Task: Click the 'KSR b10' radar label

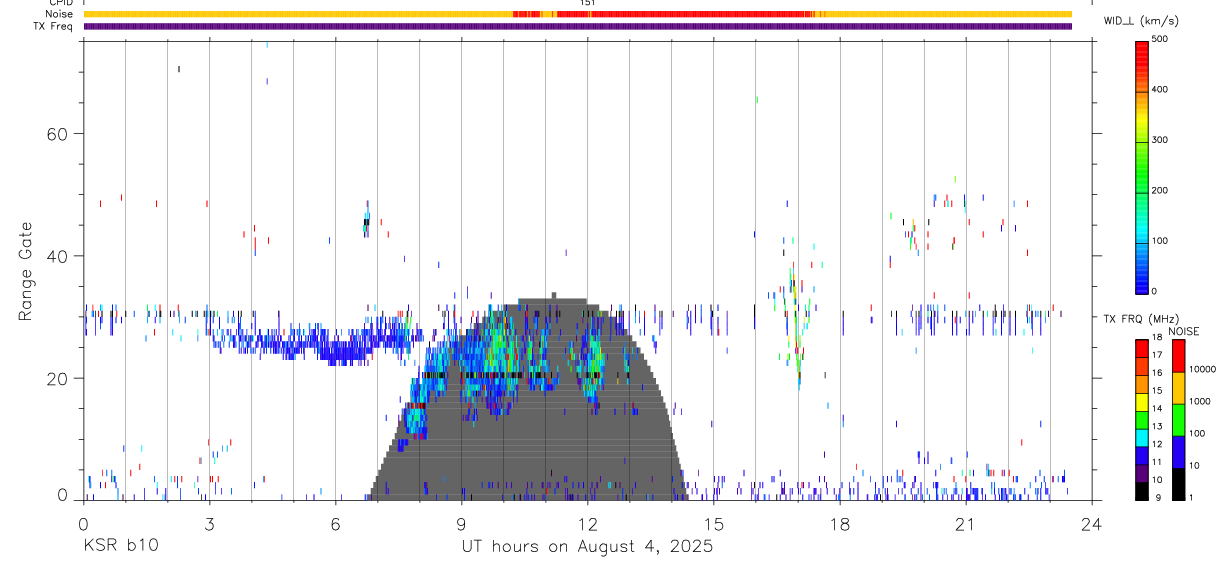Action: click(119, 546)
